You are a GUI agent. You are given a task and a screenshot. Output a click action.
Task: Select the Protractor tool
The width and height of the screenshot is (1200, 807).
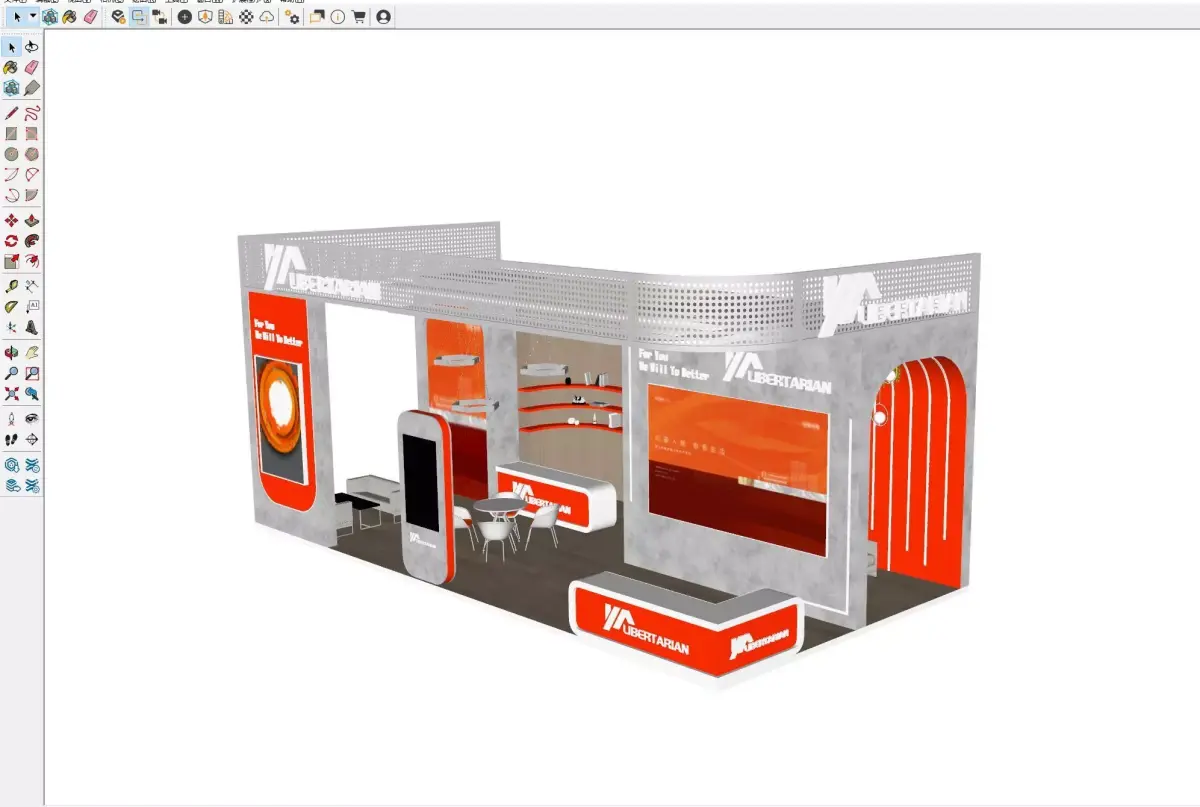[x=11, y=306]
